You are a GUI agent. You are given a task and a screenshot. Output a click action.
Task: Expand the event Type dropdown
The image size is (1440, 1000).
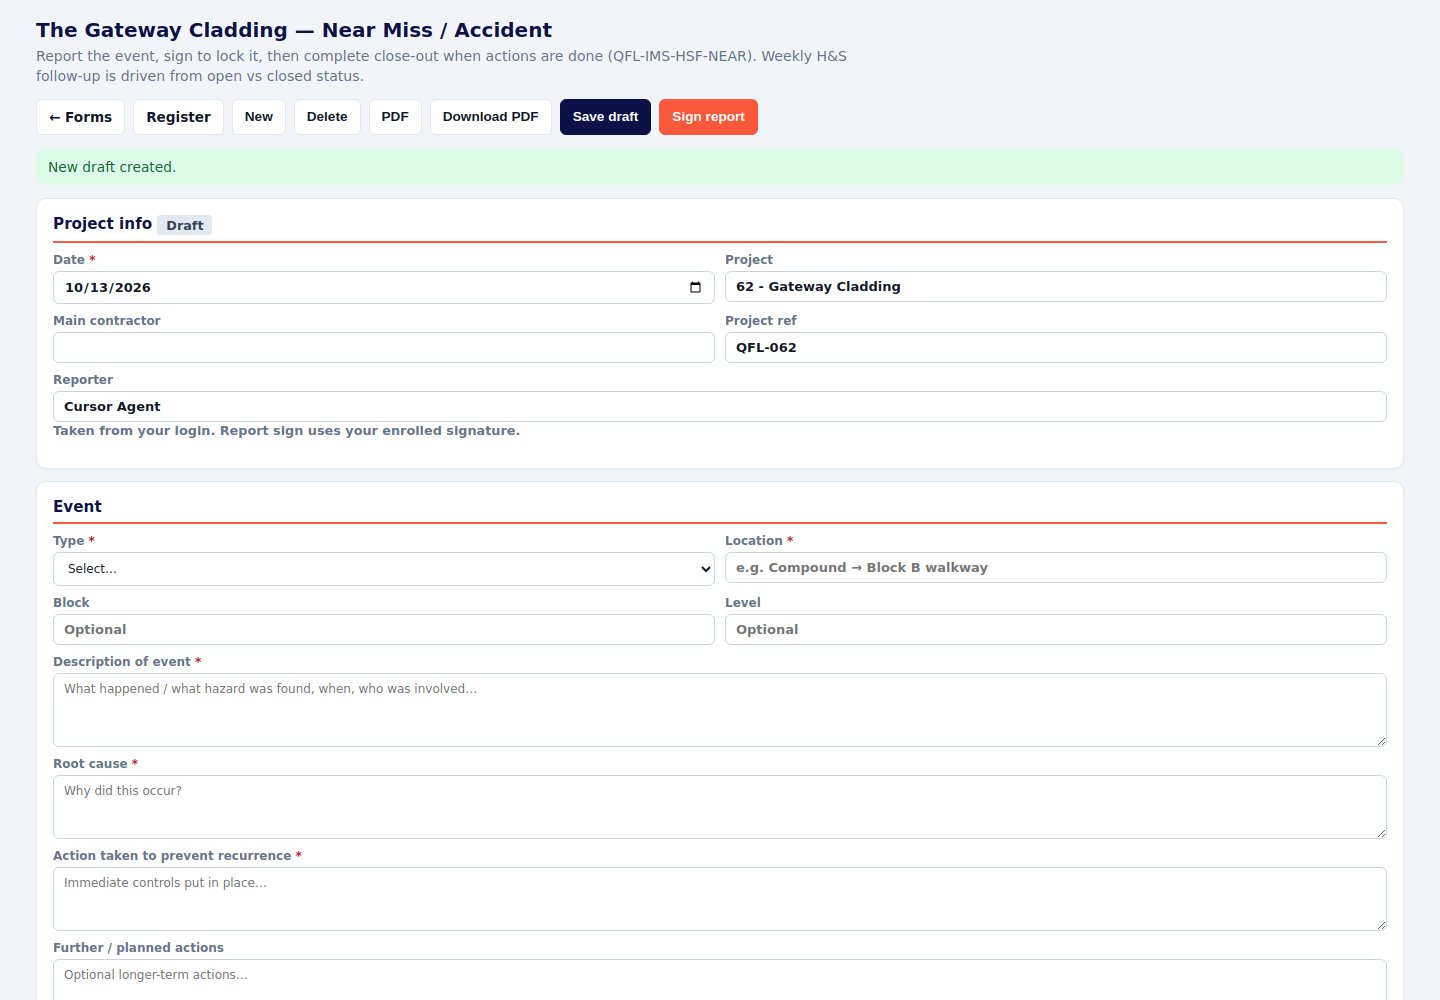(x=384, y=569)
